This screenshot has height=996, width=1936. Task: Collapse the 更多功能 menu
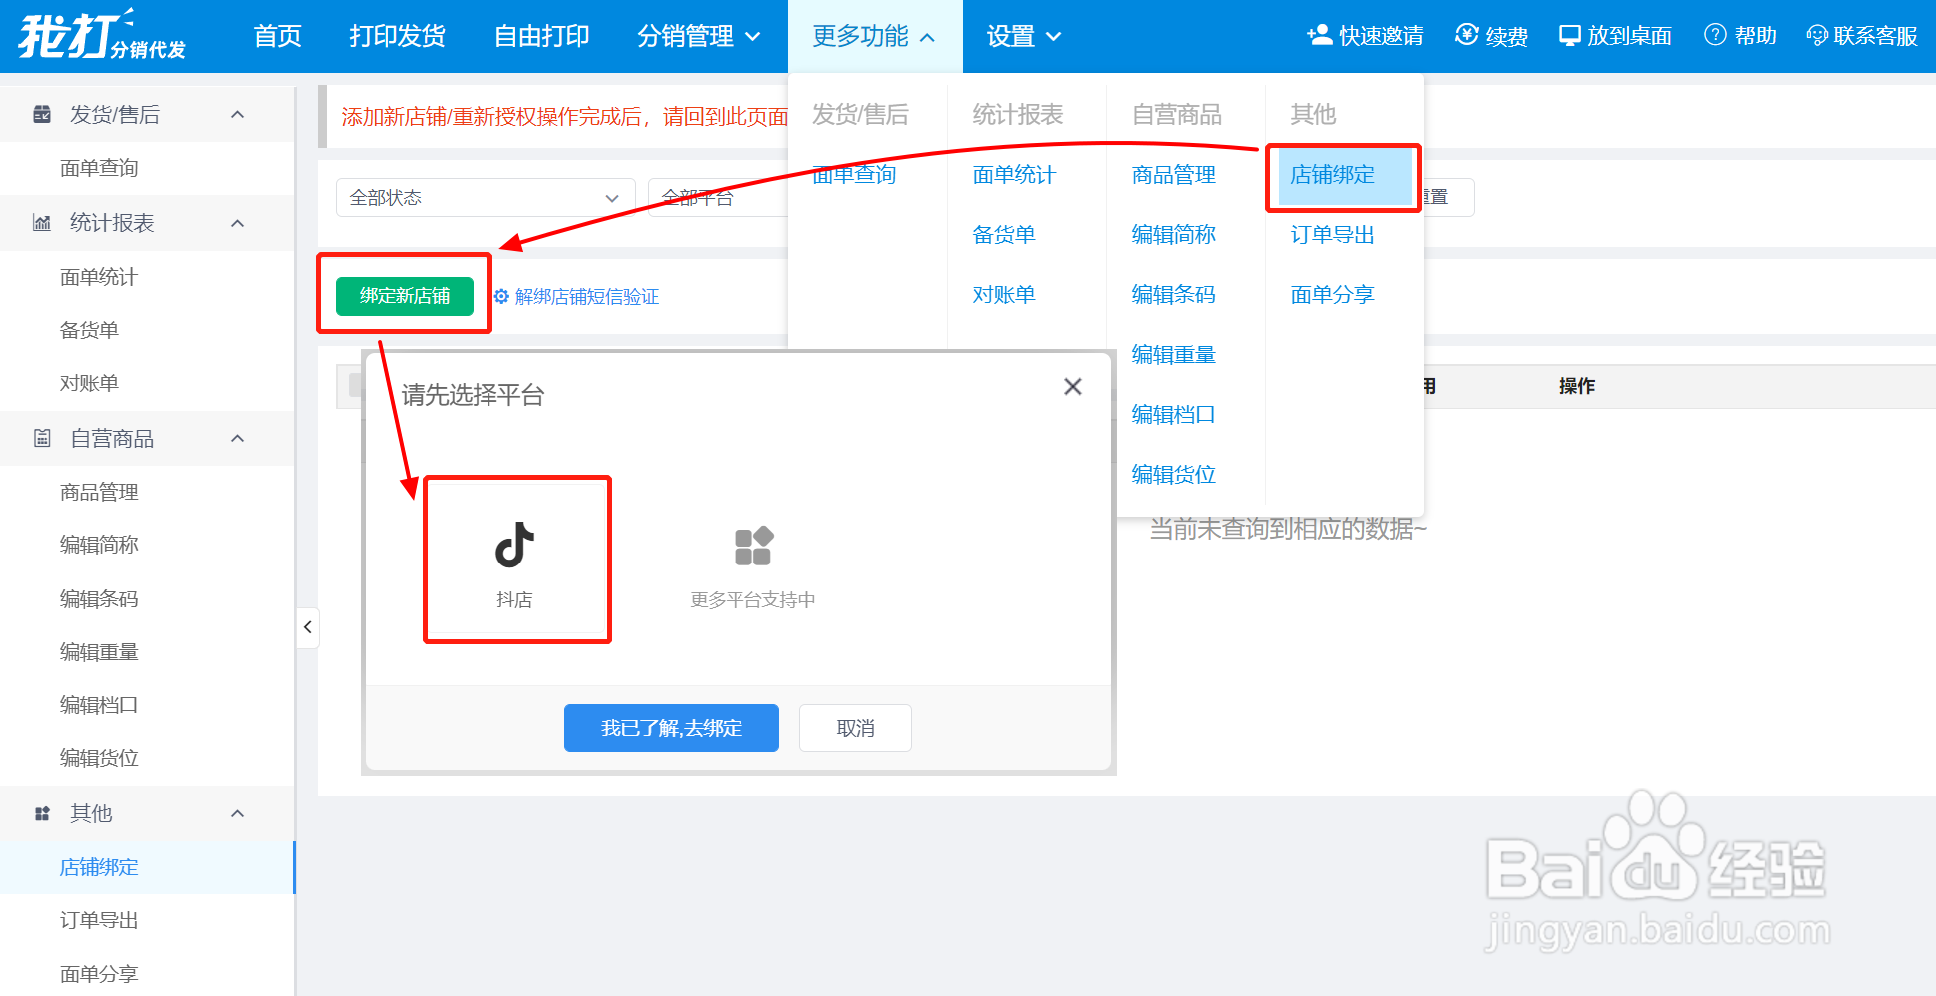click(x=874, y=36)
